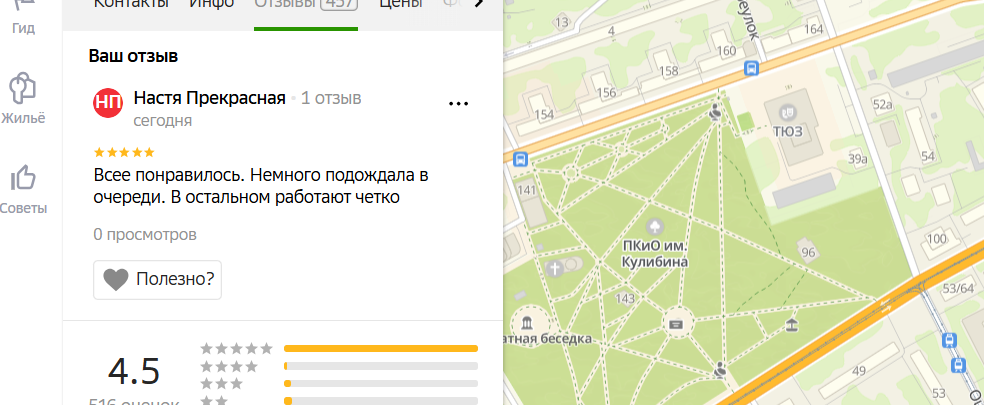The width and height of the screenshot is (984, 405).
Task: Select the ПКиО им. Кулибина park marker
Action: click(x=655, y=226)
